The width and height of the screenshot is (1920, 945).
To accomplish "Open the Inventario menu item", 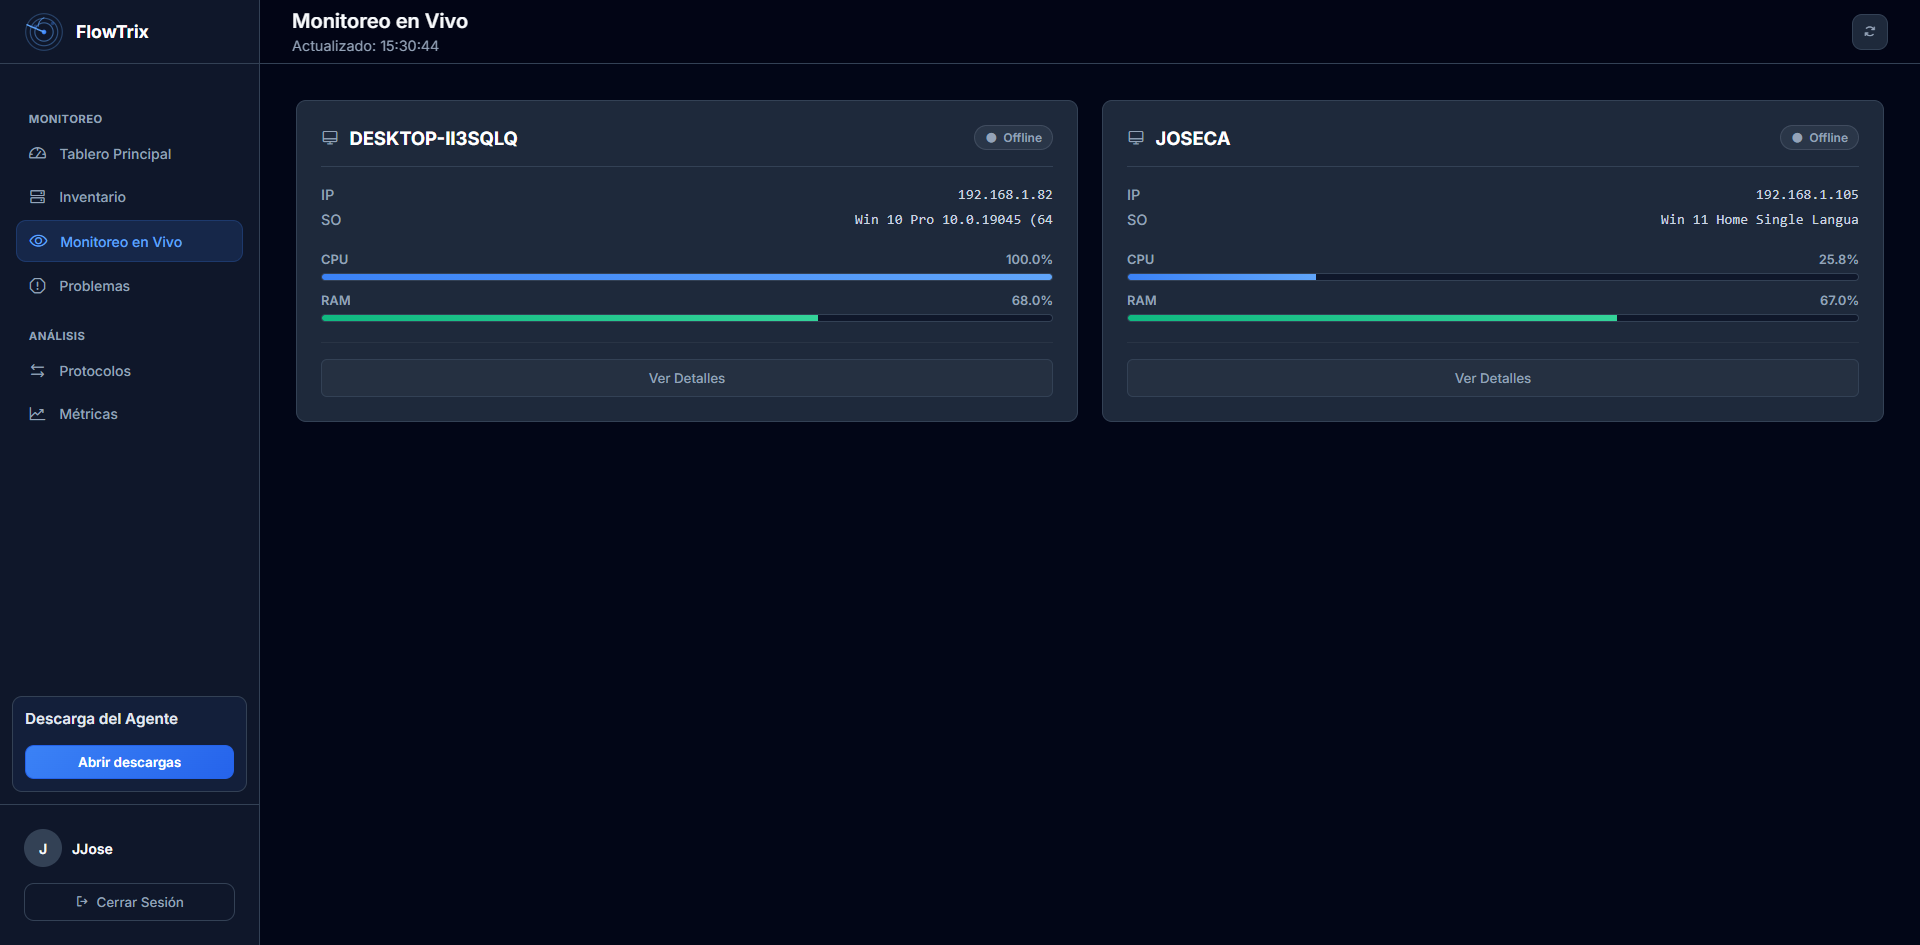I will (92, 197).
